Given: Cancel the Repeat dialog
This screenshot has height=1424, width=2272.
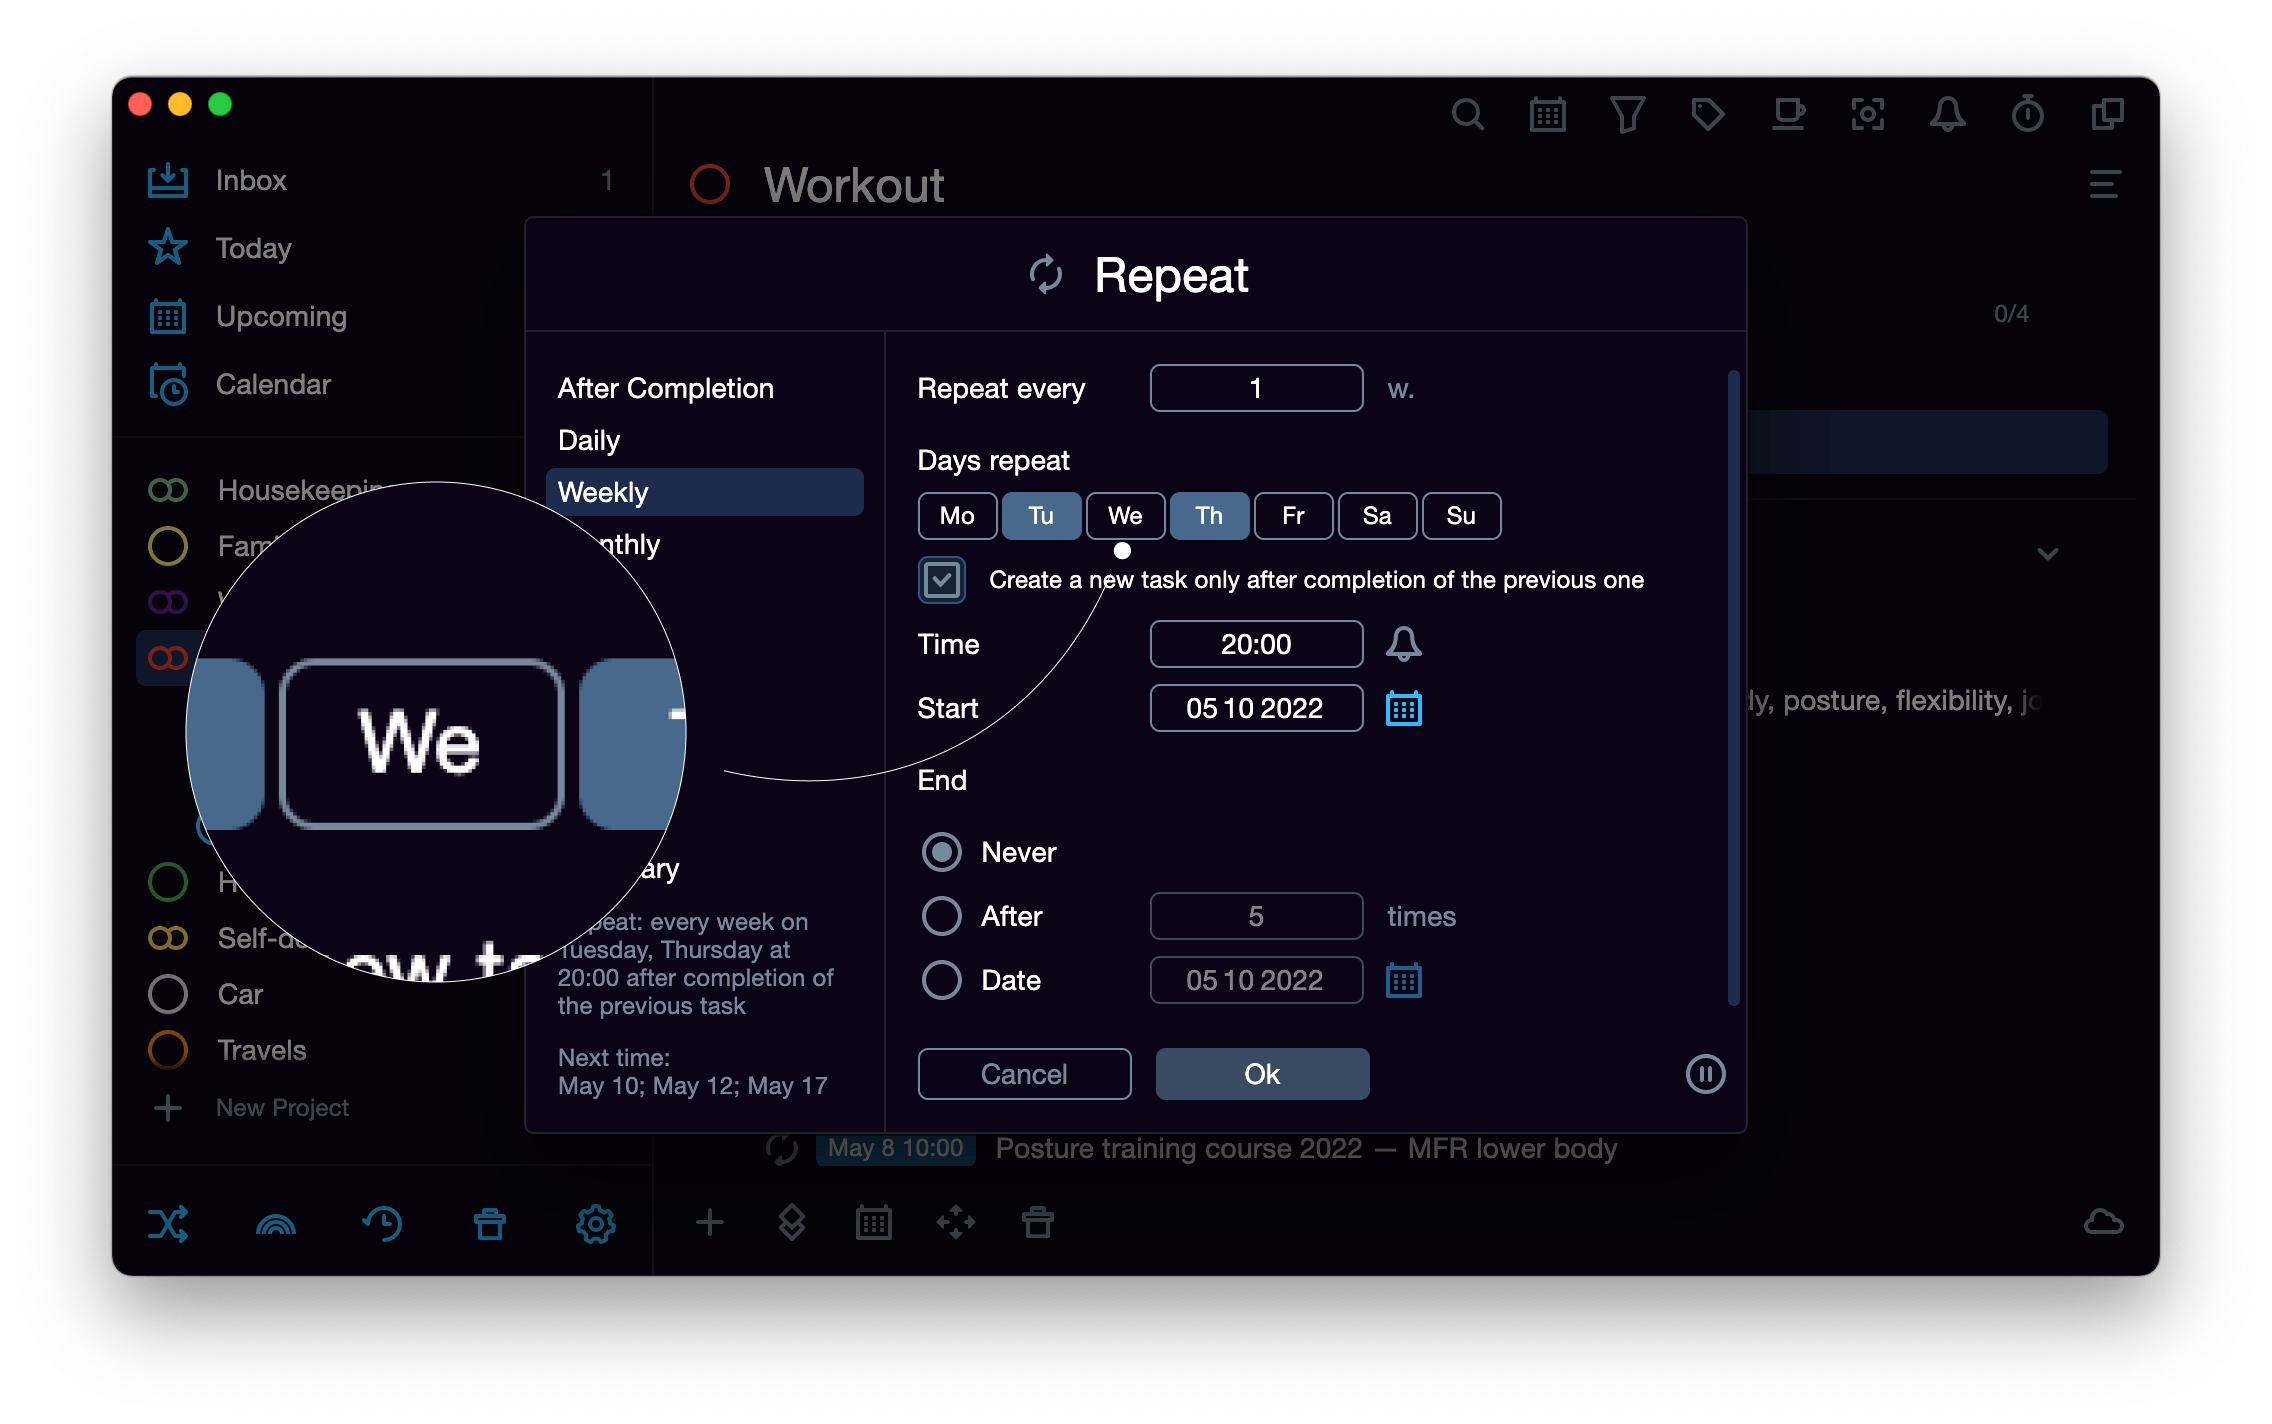Looking at the screenshot, I should click(1025, 1074).
